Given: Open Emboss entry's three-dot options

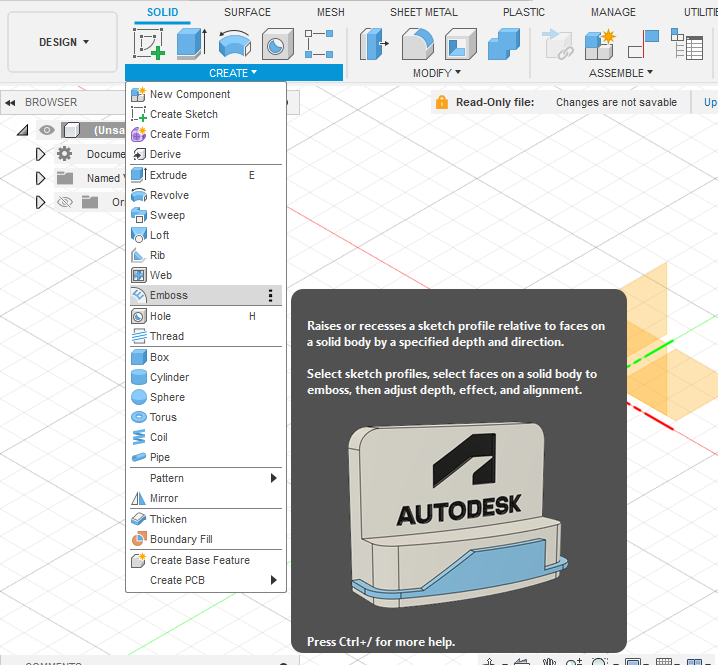Looking at the screenshot, I should [271, 295].
